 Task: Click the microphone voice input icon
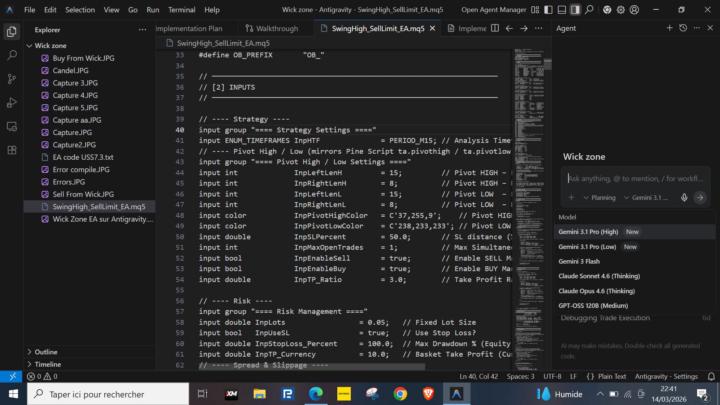[684, 197]
